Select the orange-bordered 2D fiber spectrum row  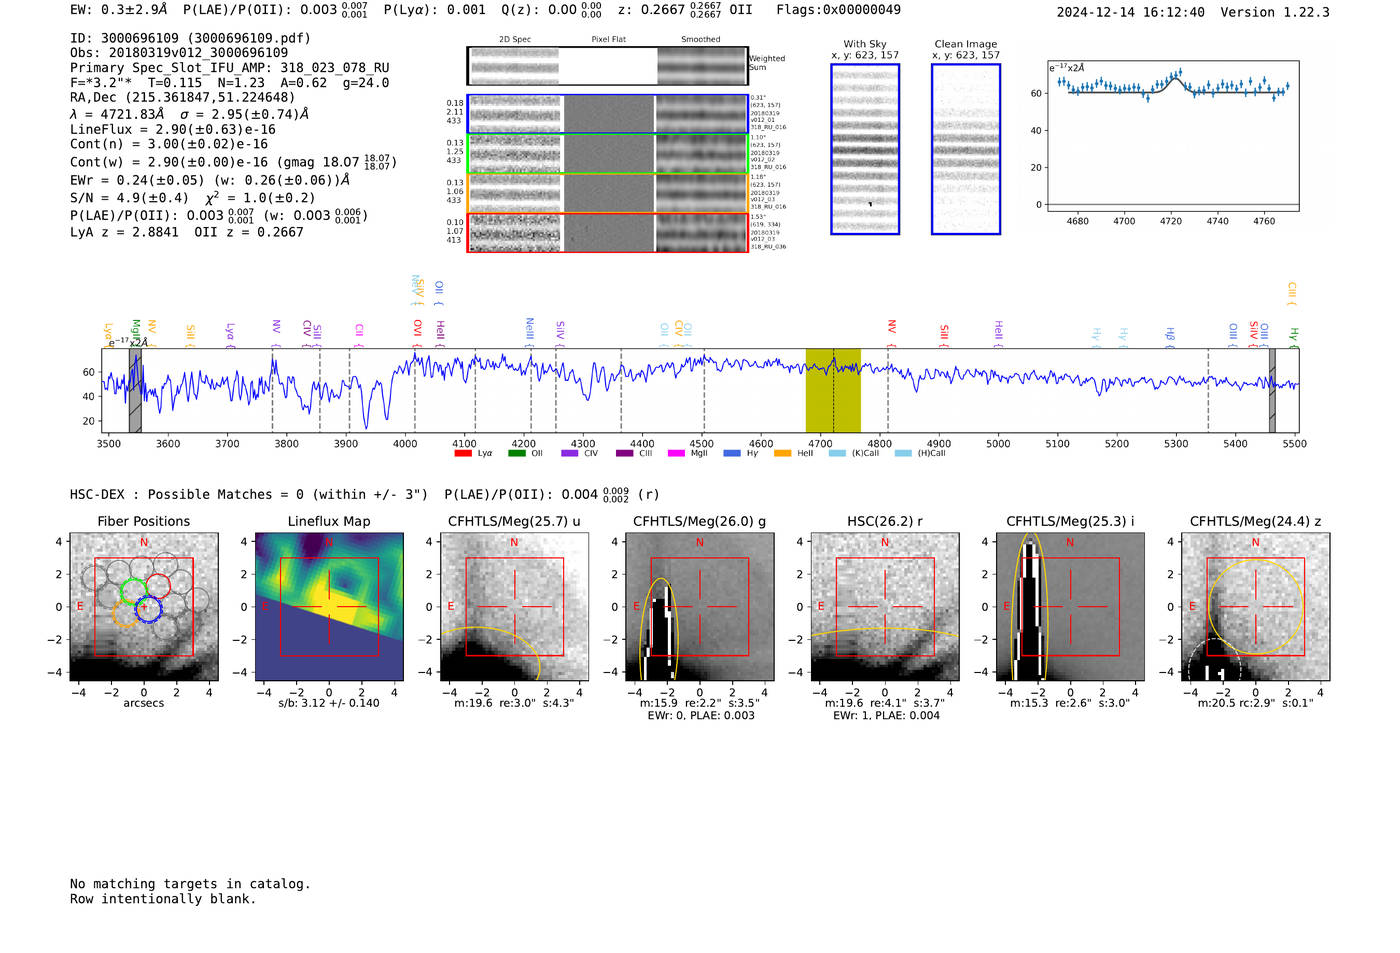tap(607, 193)
